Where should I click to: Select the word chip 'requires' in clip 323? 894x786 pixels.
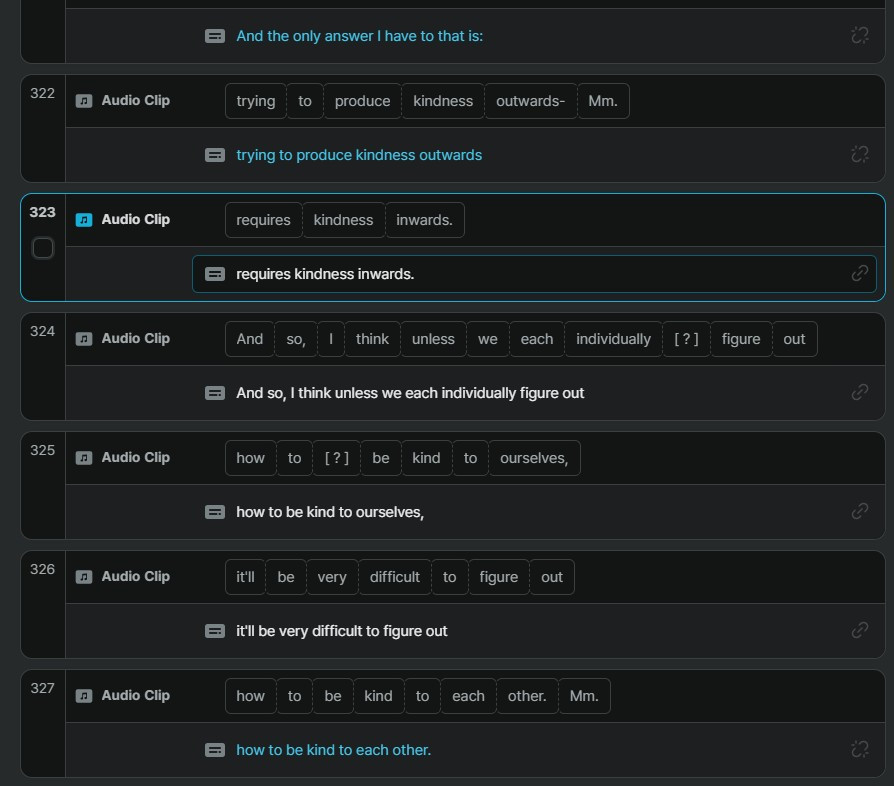[263, 220]
